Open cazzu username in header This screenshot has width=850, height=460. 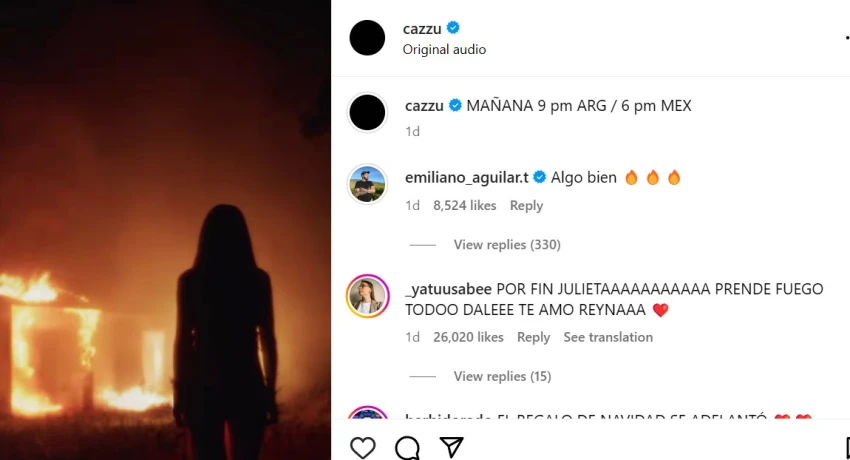click(422, 29)
